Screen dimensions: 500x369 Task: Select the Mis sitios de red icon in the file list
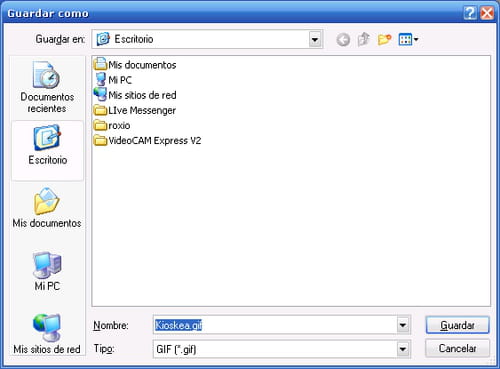pyautogui.click(x=100, y=94)
